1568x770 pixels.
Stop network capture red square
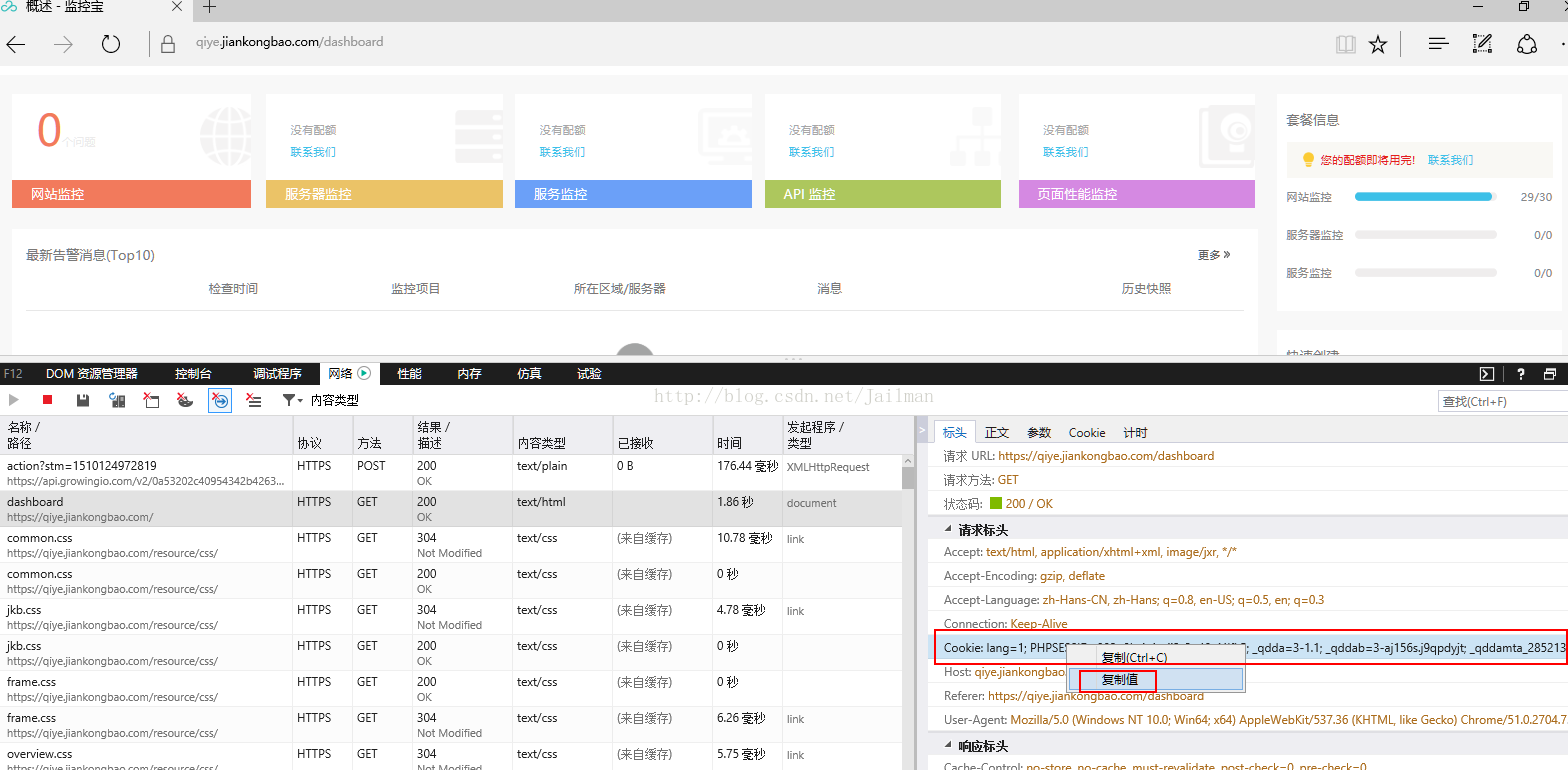[x=47, y=400]
